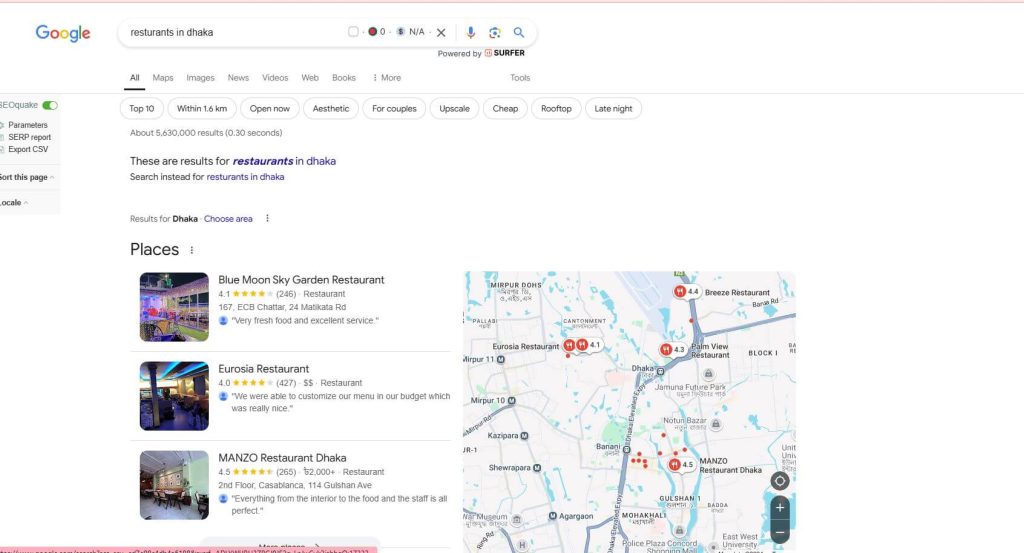Switch to the Videos tab

click(x=275, y=78)
